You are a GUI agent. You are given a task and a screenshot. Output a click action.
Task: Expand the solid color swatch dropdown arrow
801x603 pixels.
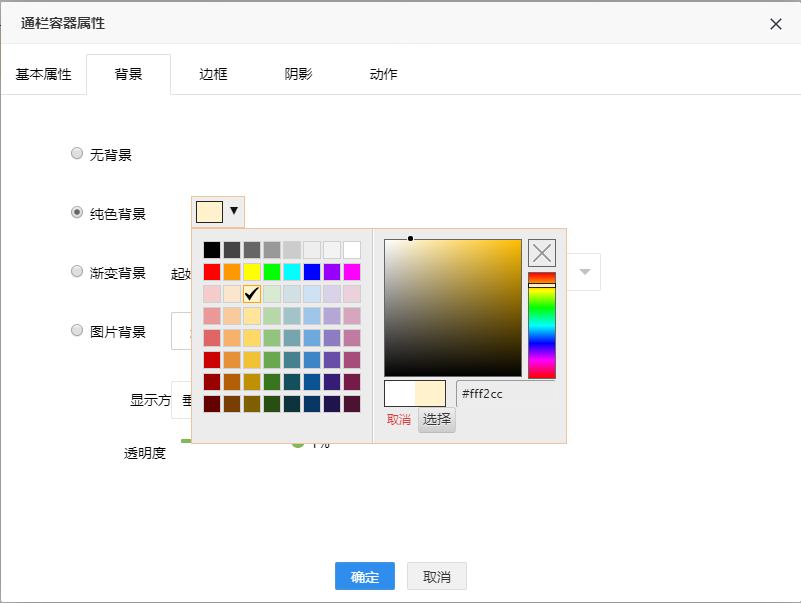pyautogui.click(x=234, y=211)
